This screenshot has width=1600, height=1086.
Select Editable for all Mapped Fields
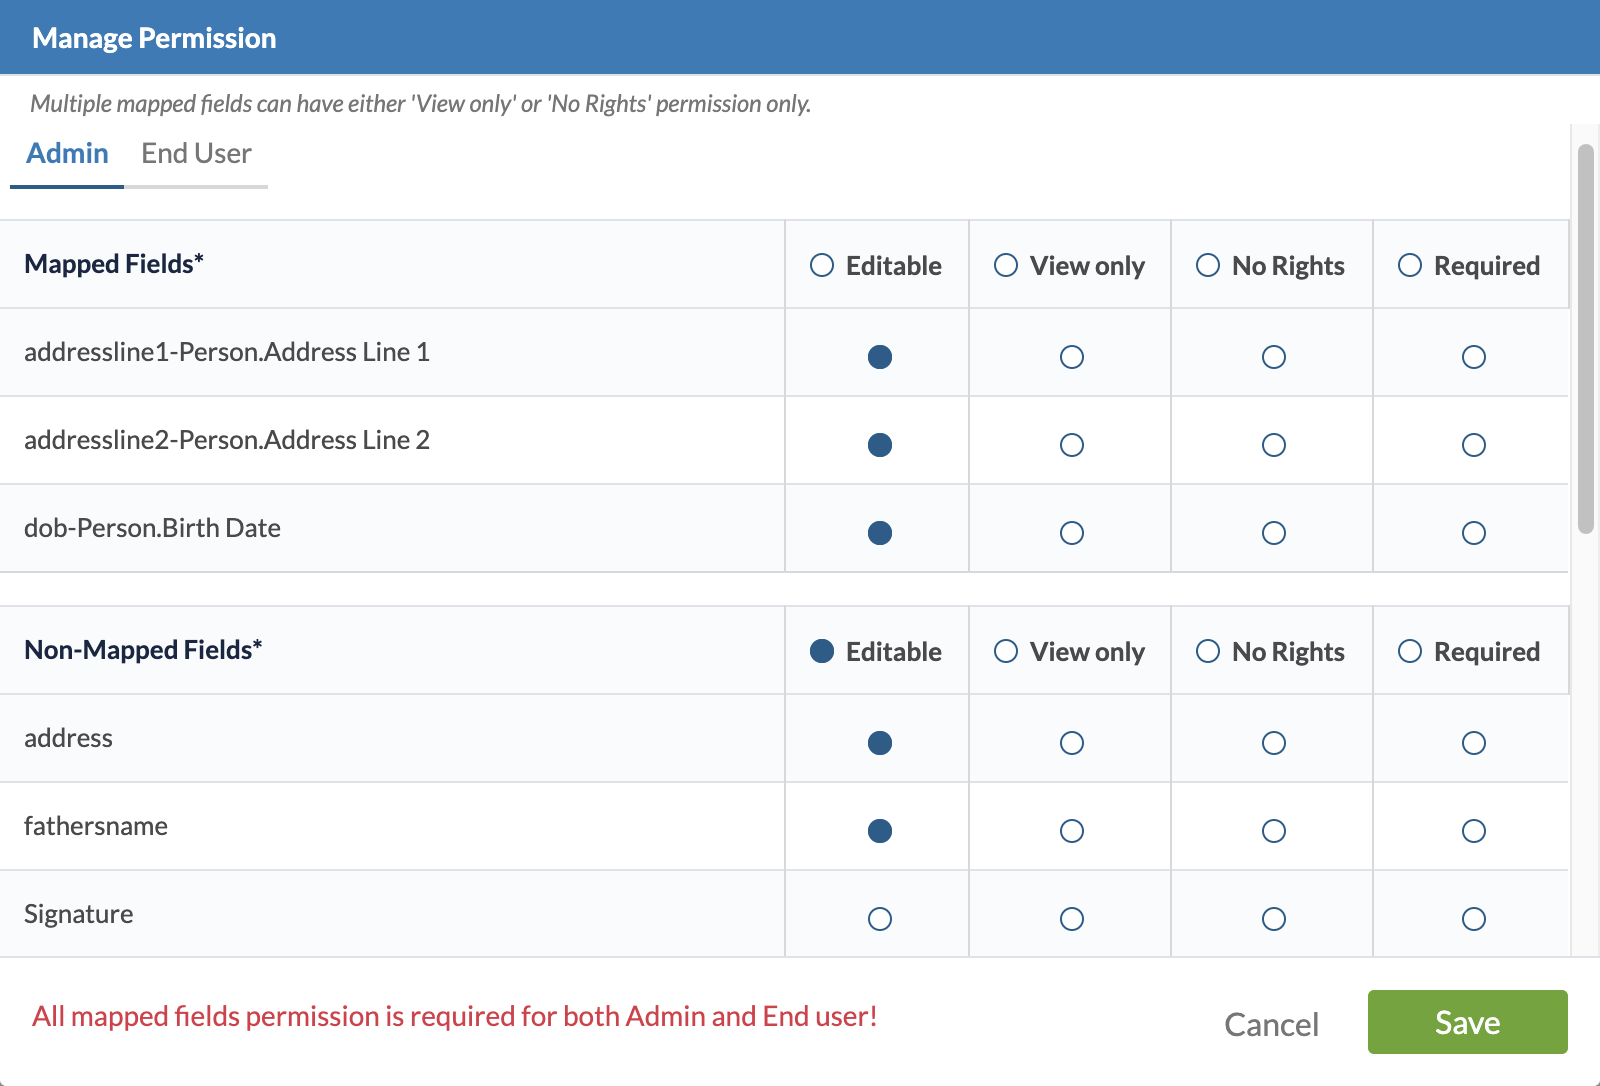click(822, 265)
